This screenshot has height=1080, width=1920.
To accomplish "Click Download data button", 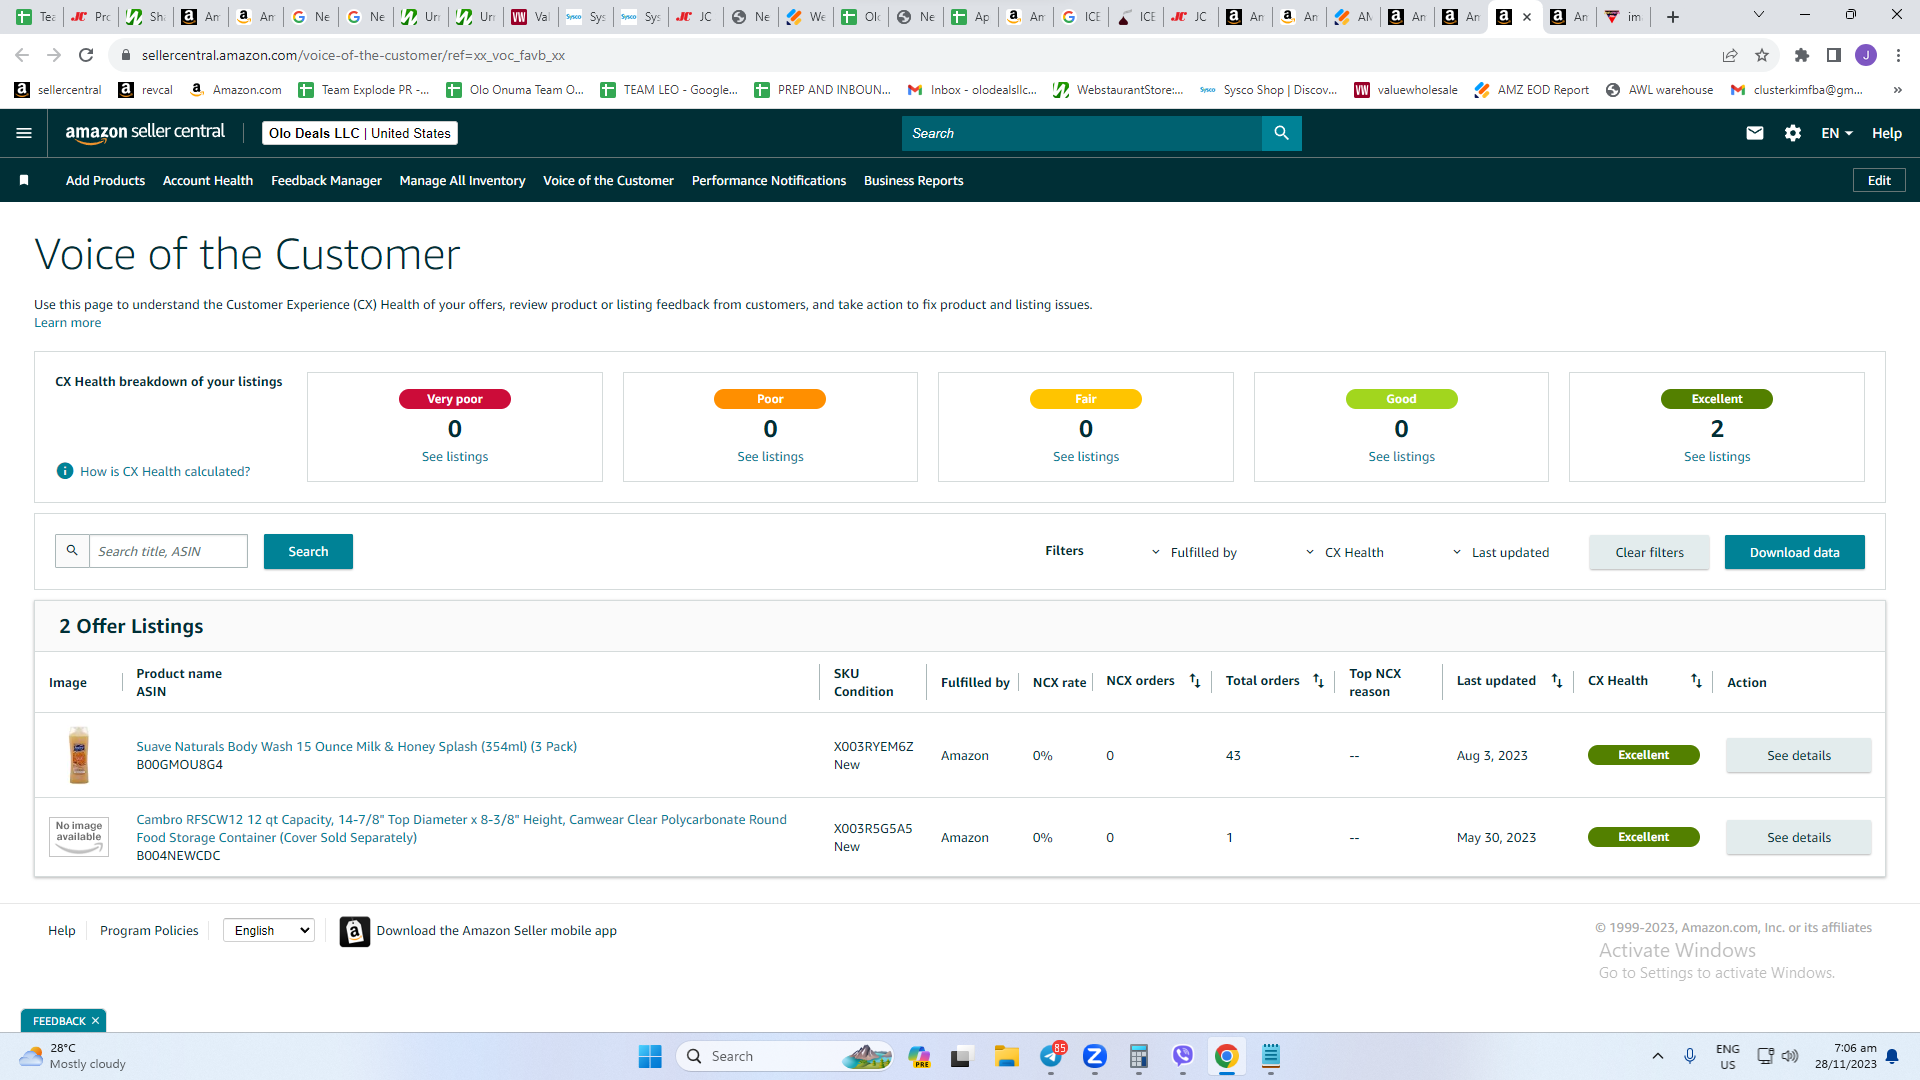I will coord(1794,552).
